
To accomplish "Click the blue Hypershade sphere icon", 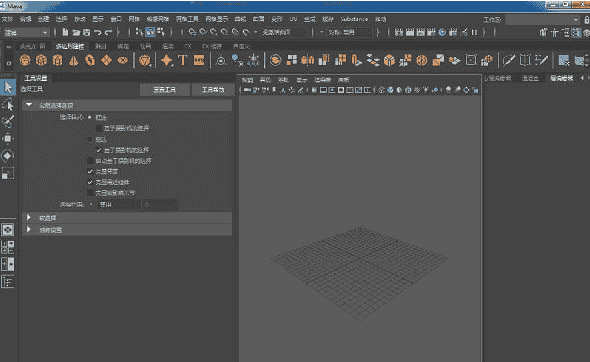I will coord(442,32).
